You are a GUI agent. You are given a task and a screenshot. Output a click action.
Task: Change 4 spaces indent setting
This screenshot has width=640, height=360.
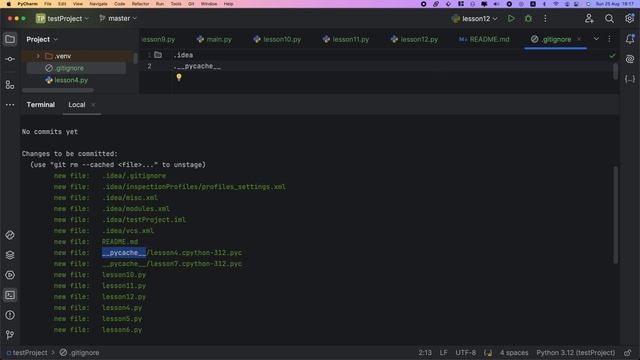(514, 353)
